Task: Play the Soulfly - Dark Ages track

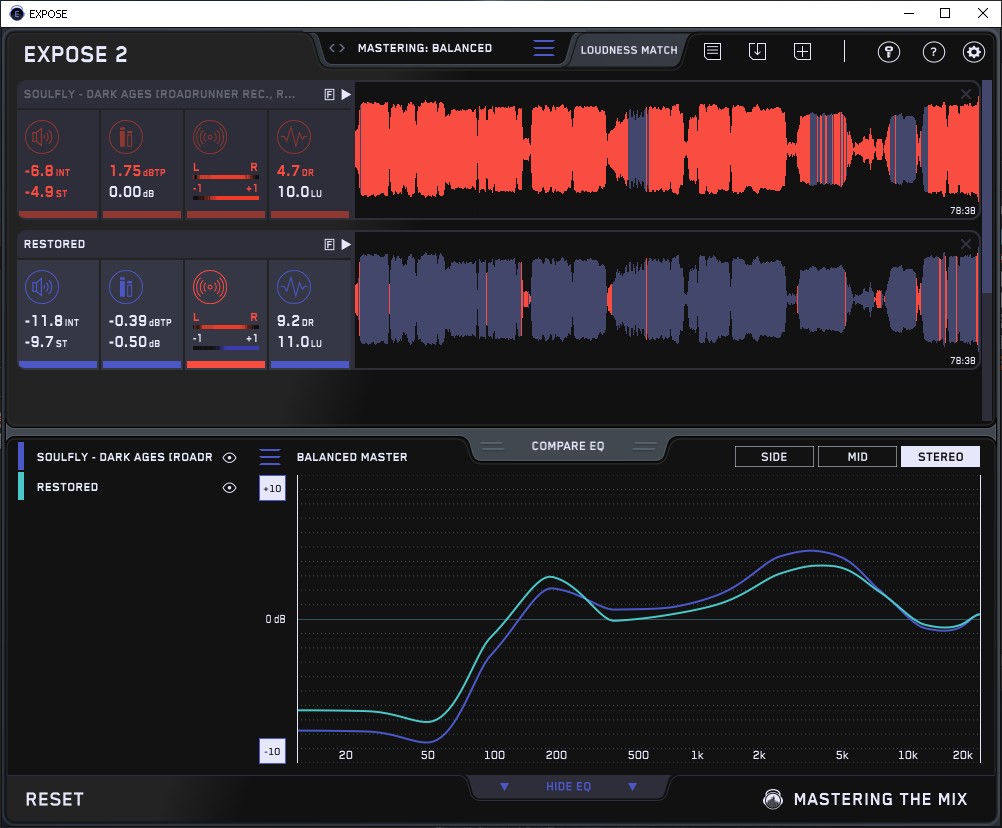Action: pos(346,95)
